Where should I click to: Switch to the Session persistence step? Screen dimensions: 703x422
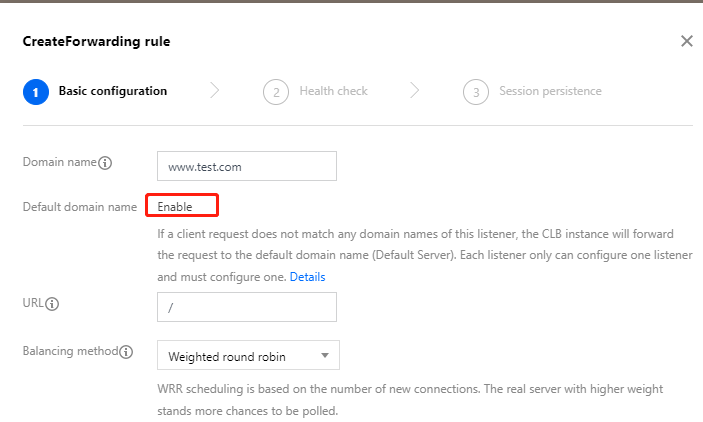coord(551,91)
